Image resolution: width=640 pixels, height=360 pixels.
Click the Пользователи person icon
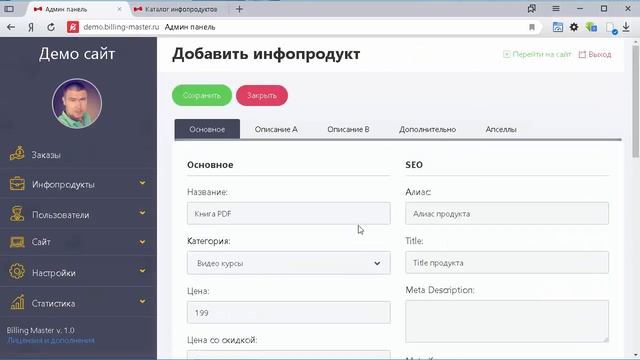[17, 214]
